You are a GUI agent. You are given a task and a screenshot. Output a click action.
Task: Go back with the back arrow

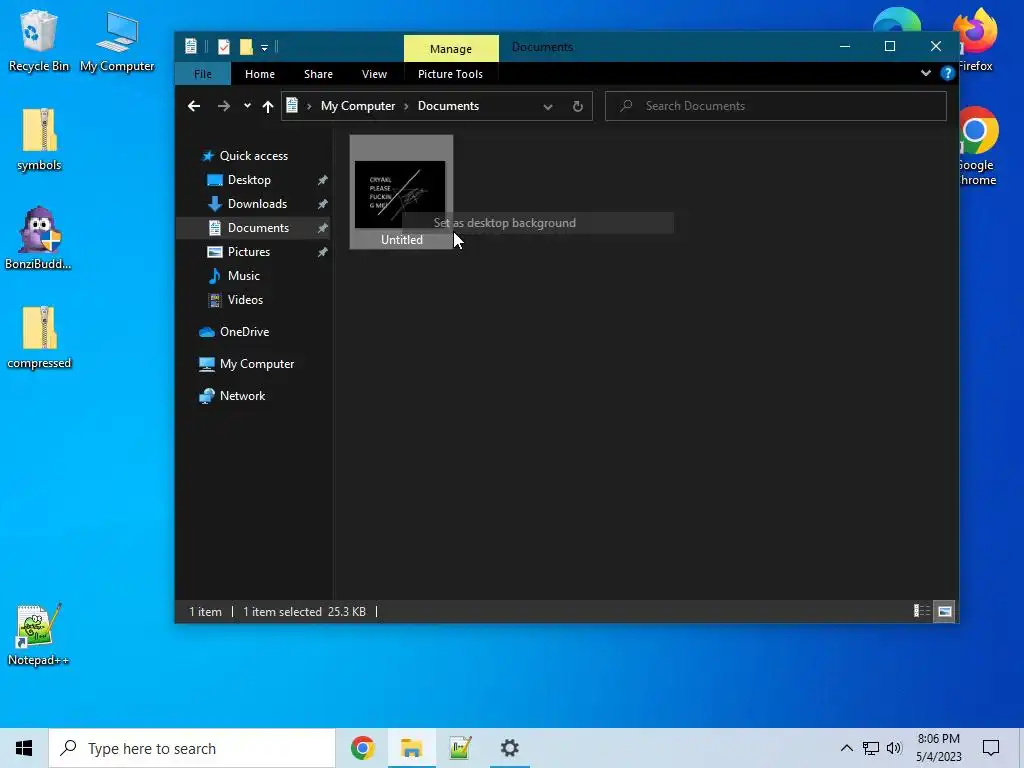[x=194, y=106]
